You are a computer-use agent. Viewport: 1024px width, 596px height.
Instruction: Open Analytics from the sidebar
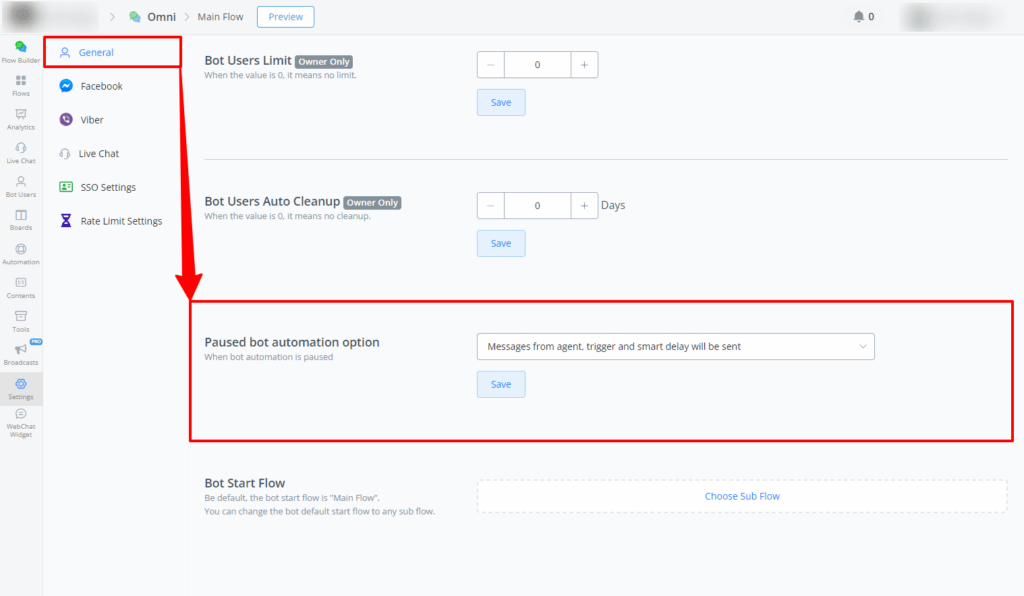coord(21,119)
